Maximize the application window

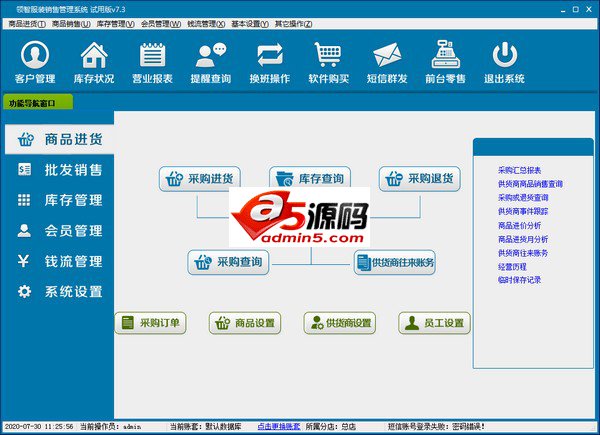click(x=576, y=10)
